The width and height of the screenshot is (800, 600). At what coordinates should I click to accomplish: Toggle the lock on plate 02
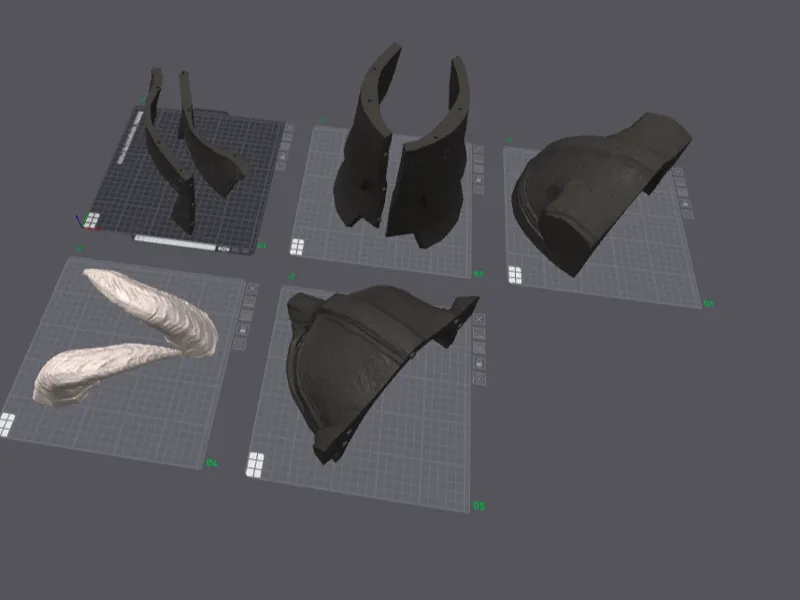(479, 180)
